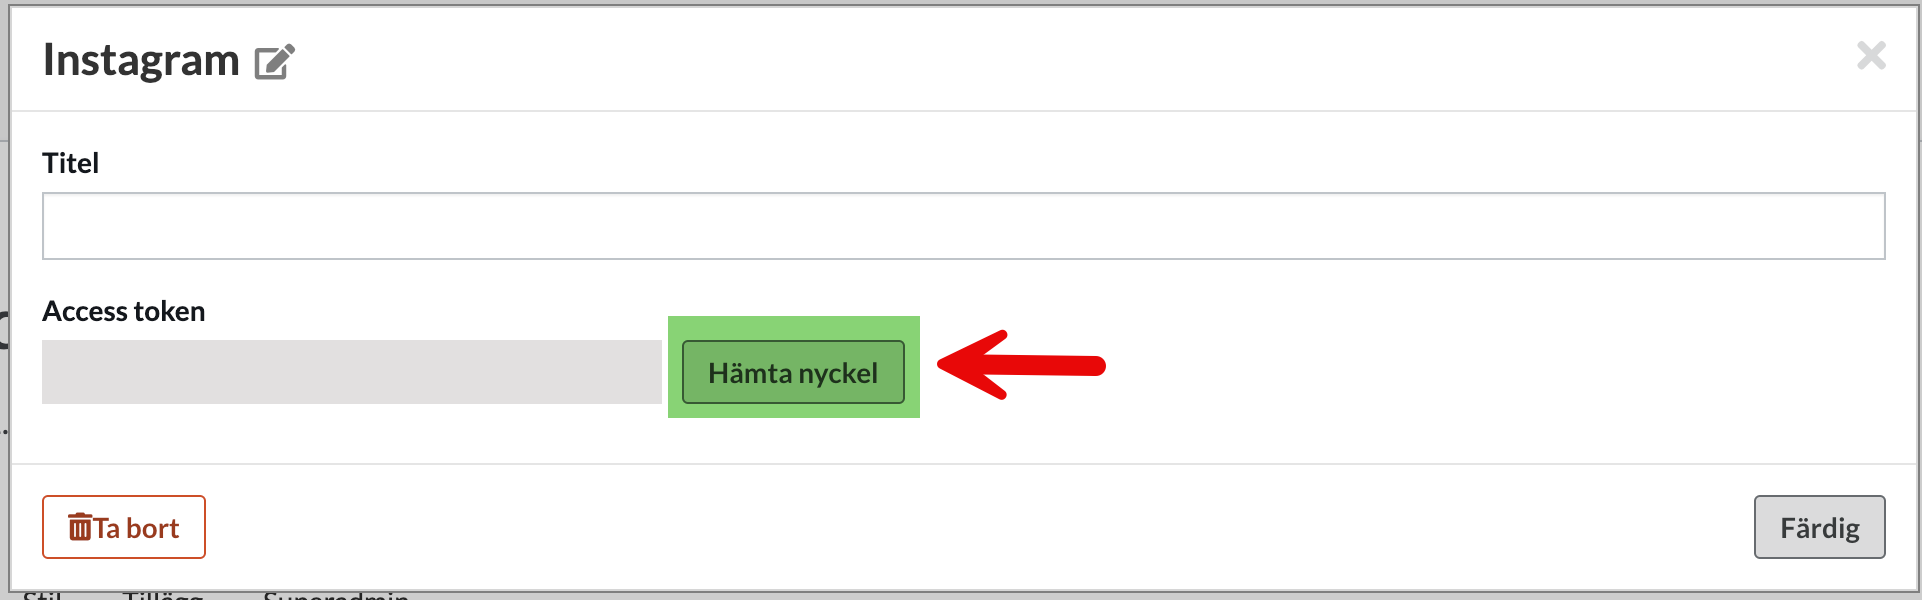
Task: Click the Titel field label
Action: click(70, 163)
